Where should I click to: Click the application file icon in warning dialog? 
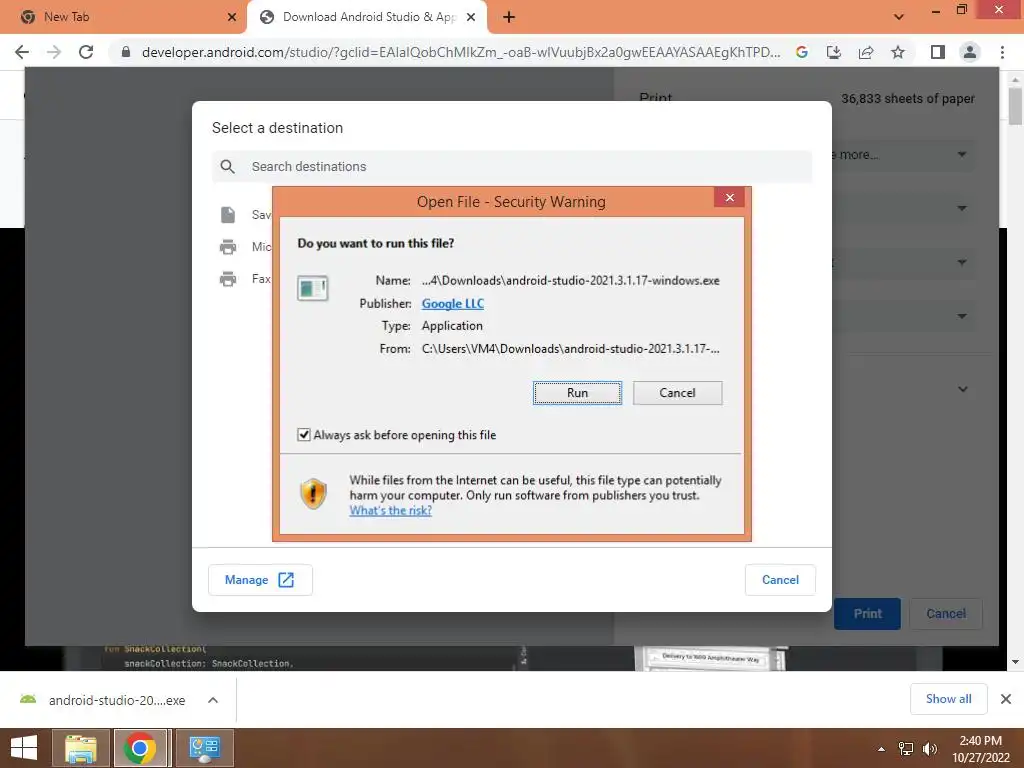click(312, 287)
